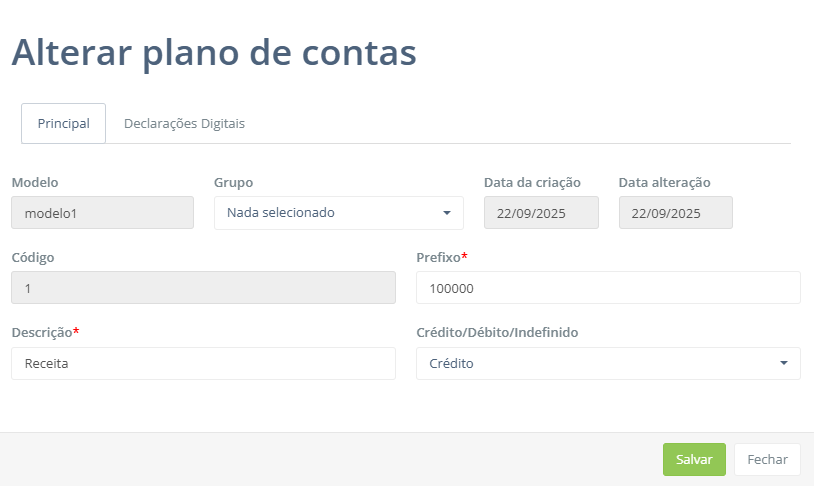Click the Grupo field label
Image resolution: width=814 pixels, height=486 pixels.
click(x=233, y=183)
